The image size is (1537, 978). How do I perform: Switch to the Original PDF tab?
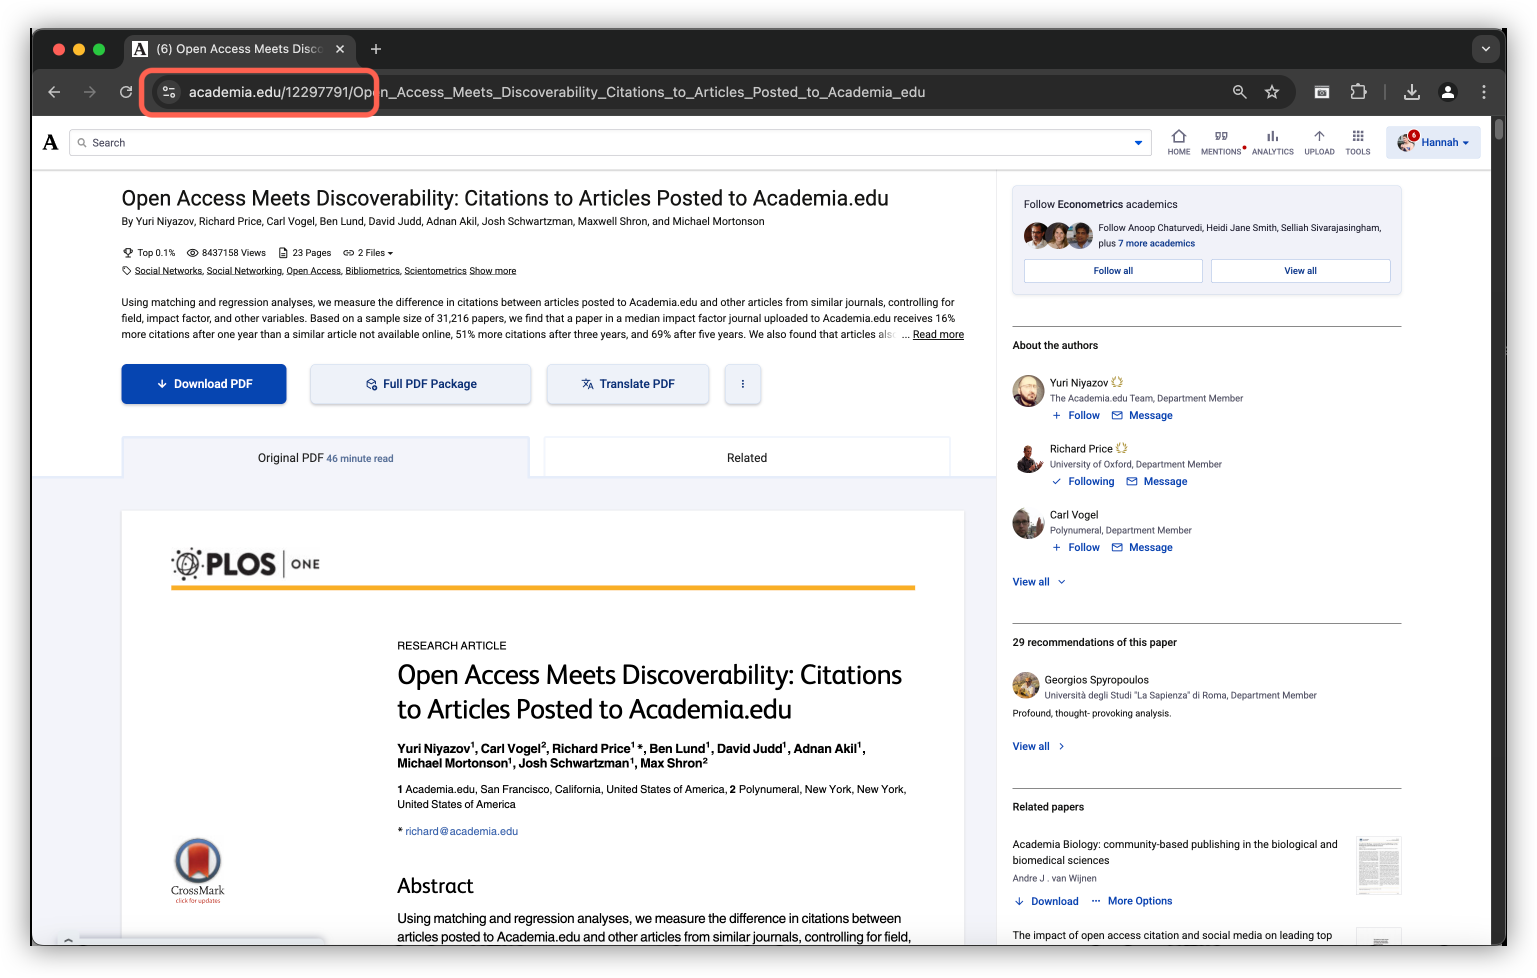click(x=325, y=458)
